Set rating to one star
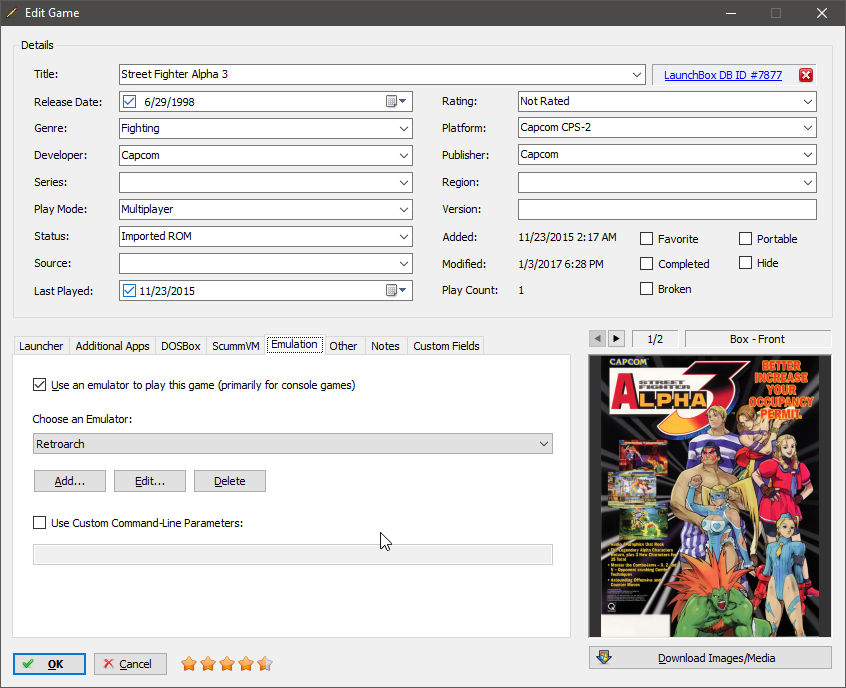The height and width of the screenshot is (688, 846). coord(189,664)
